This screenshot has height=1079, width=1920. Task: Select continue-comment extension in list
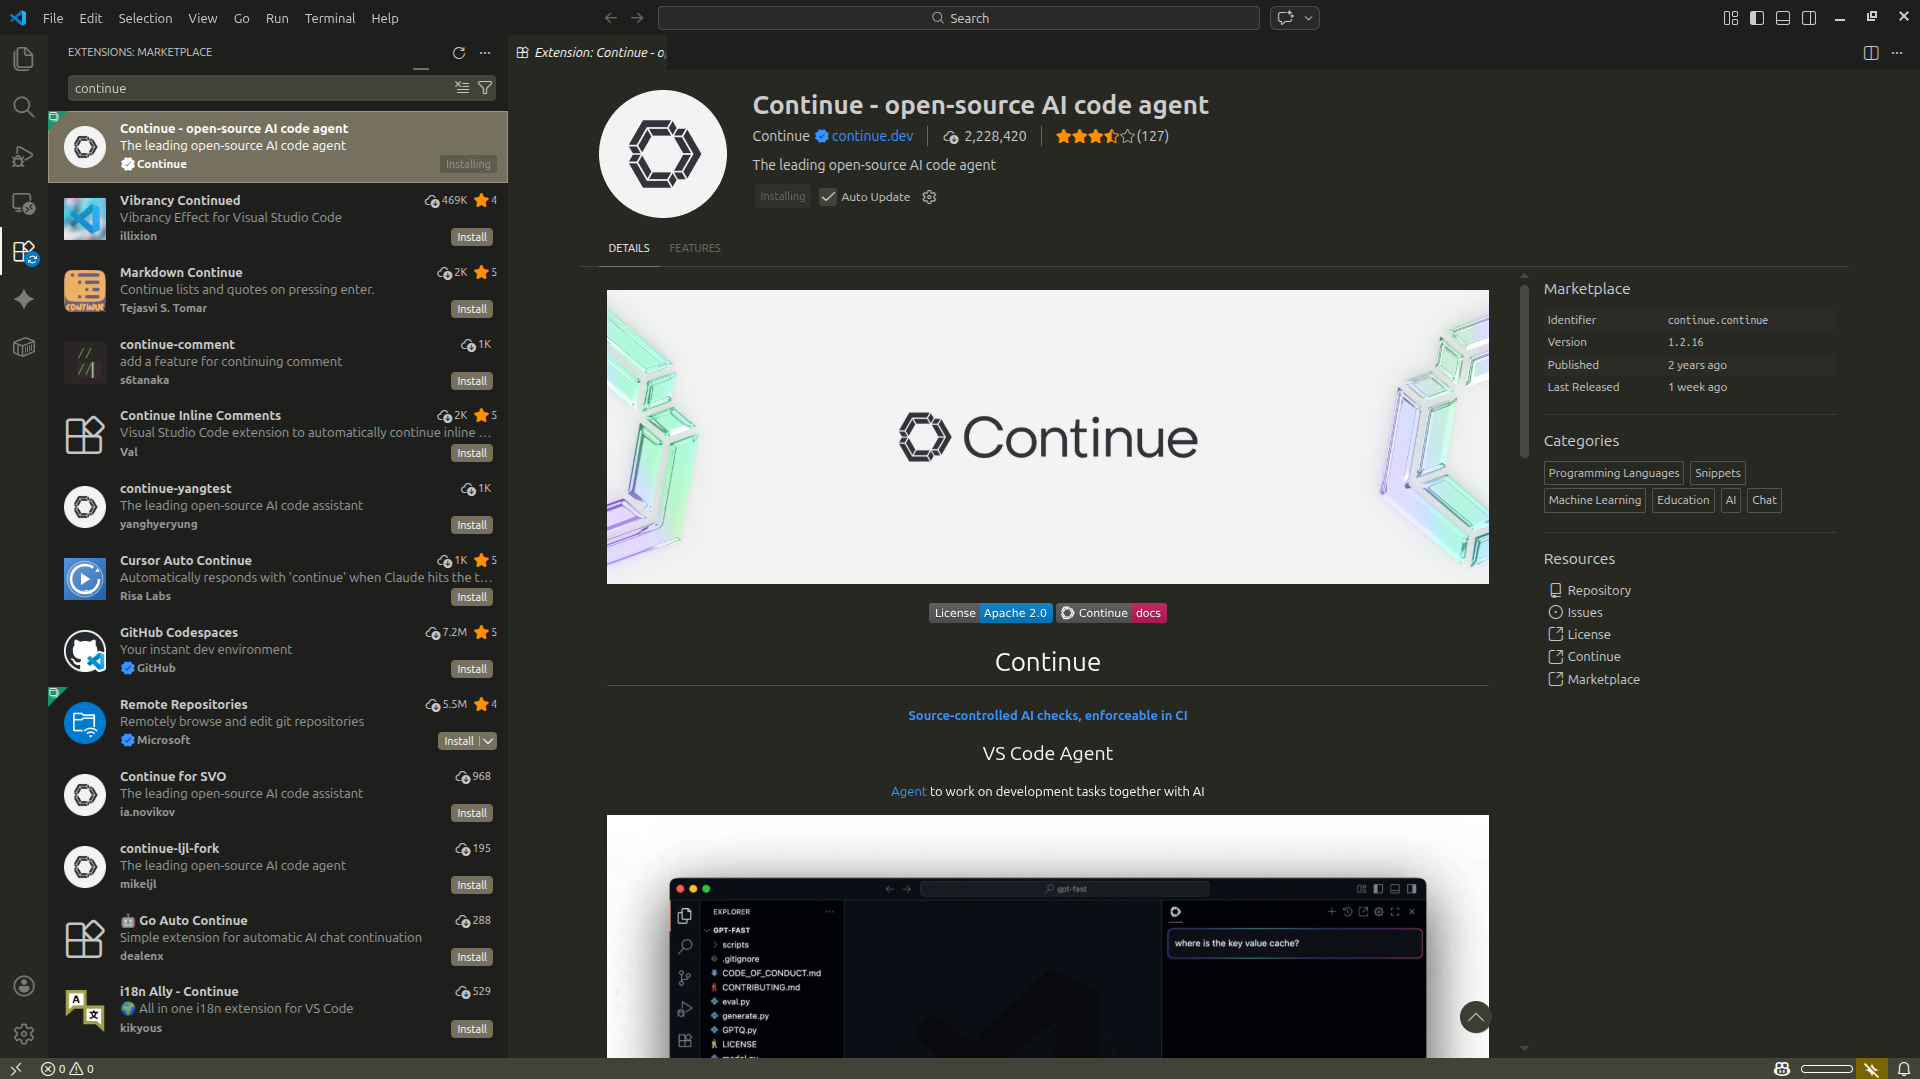click(278, 362)
